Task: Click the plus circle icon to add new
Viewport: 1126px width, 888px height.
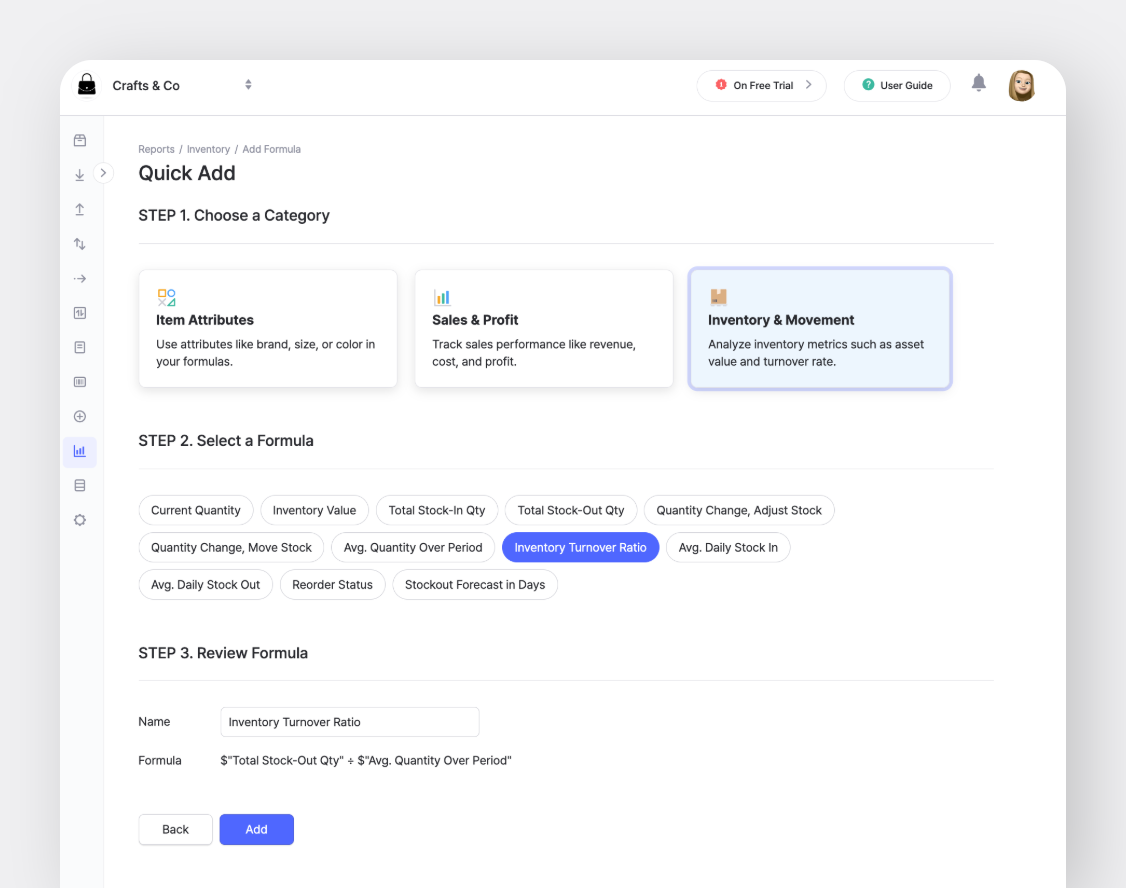Action: click(79, 416)
